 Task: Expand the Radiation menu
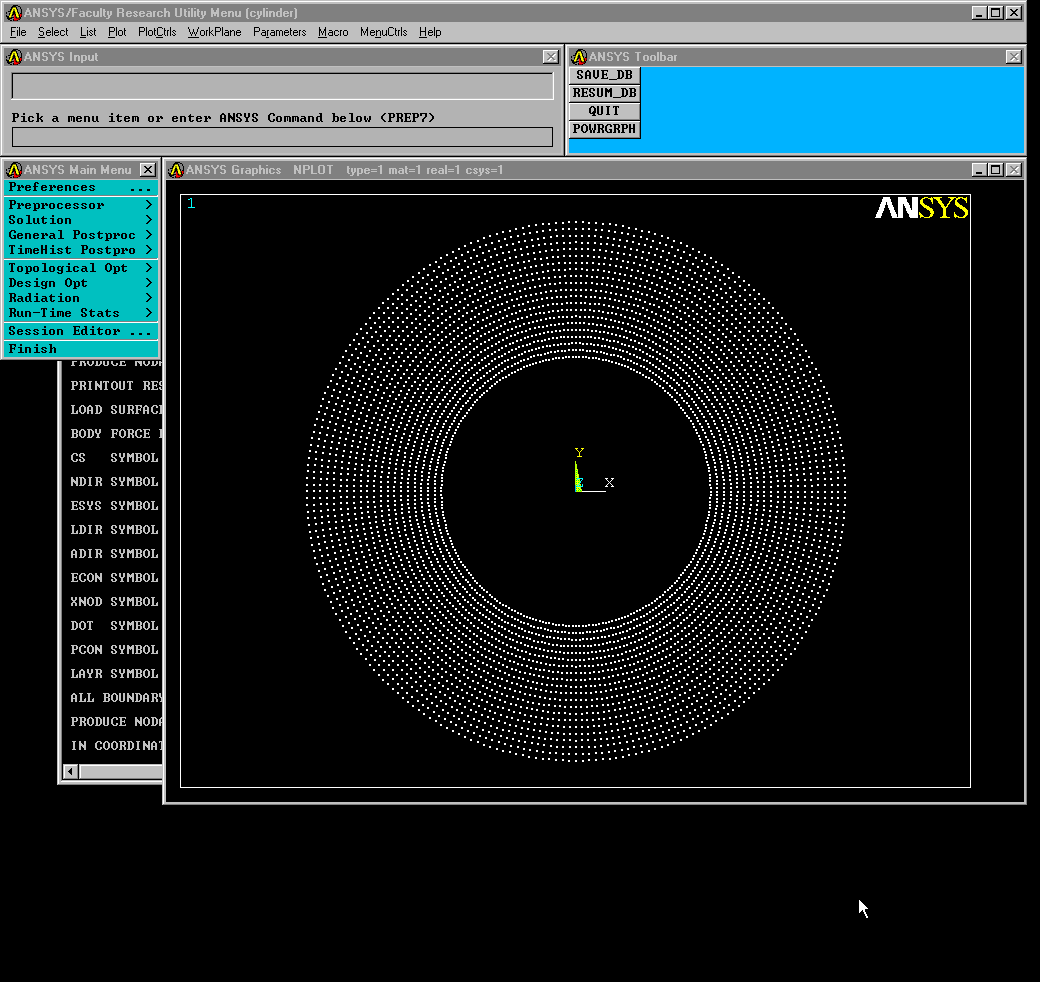click(81, 298)
